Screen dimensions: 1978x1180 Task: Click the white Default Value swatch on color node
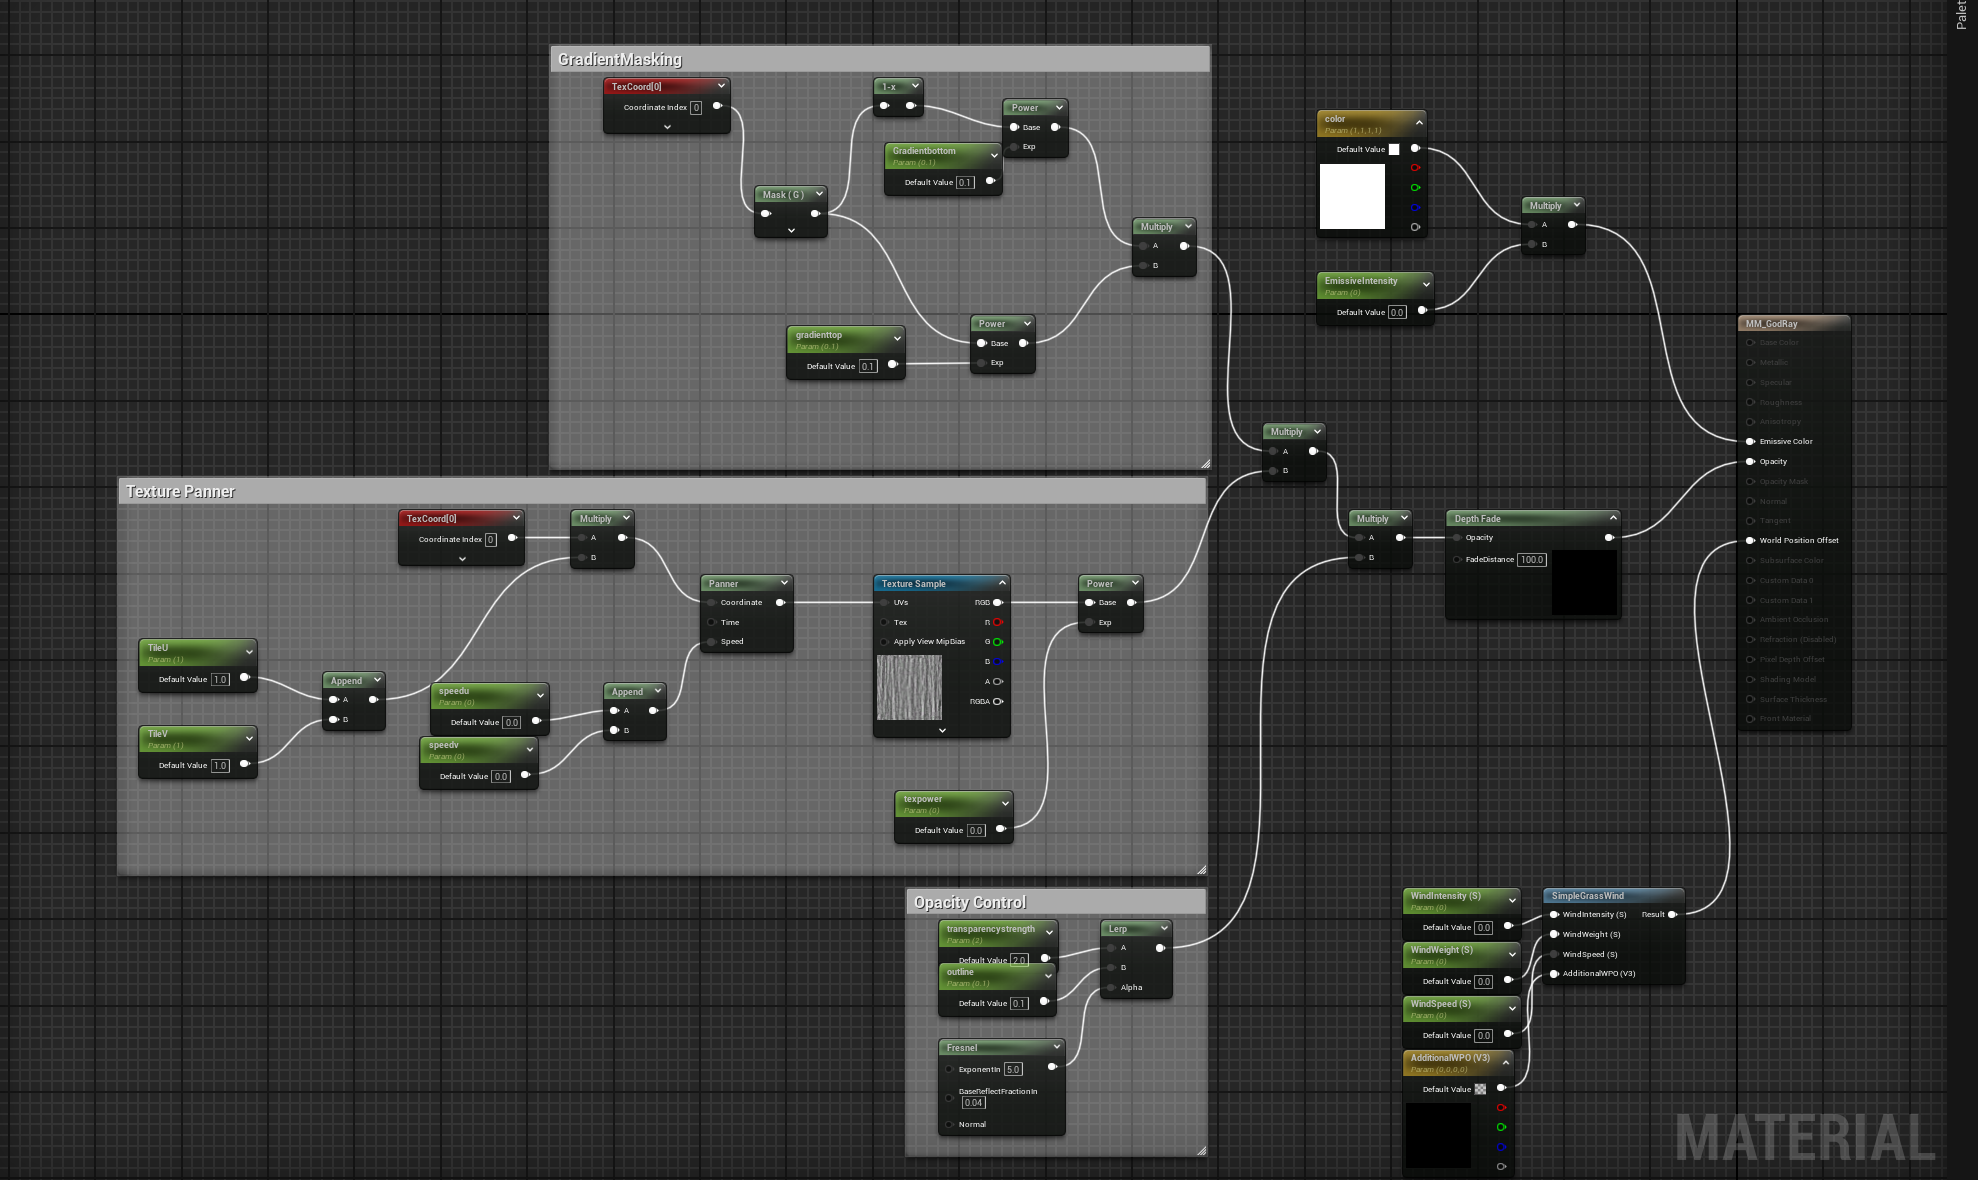tap(1394, 149)
